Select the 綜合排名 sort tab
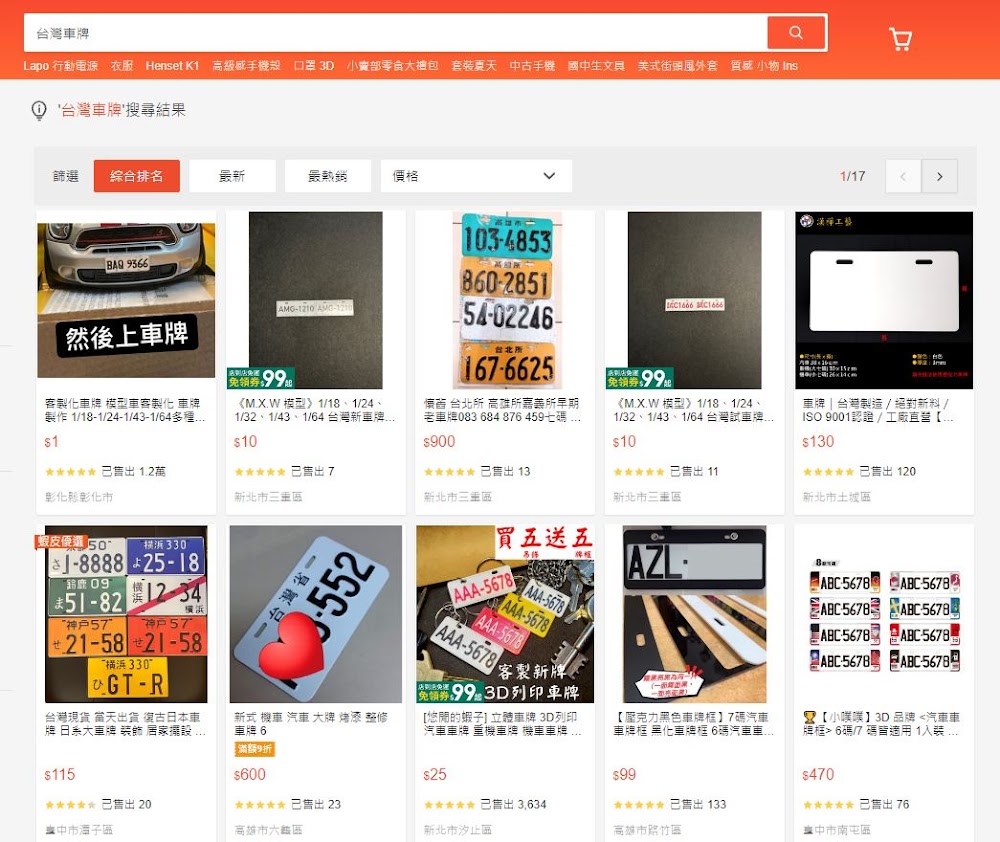Viewport: 1000px width, 842px height. click(136, 176)
